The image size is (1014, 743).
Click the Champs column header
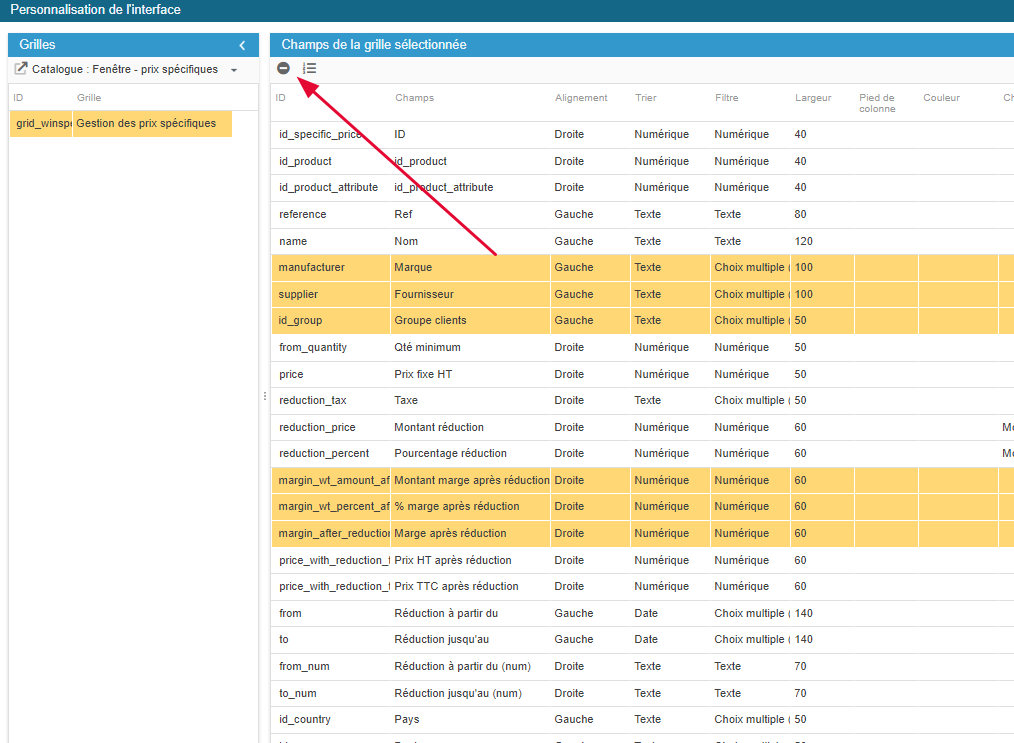tap(414, 98)
